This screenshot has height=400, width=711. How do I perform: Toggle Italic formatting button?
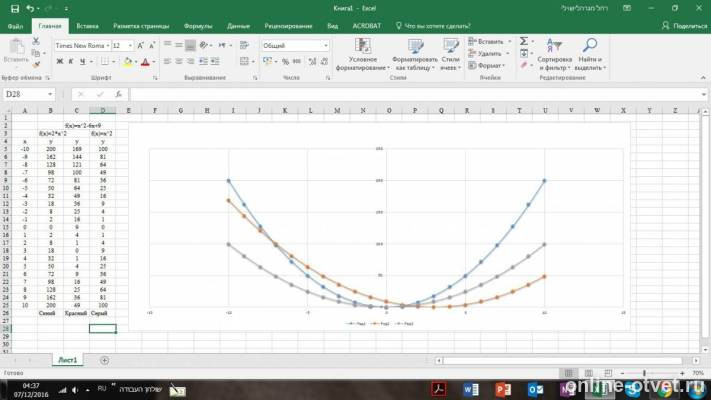click(x=71, y=62)
